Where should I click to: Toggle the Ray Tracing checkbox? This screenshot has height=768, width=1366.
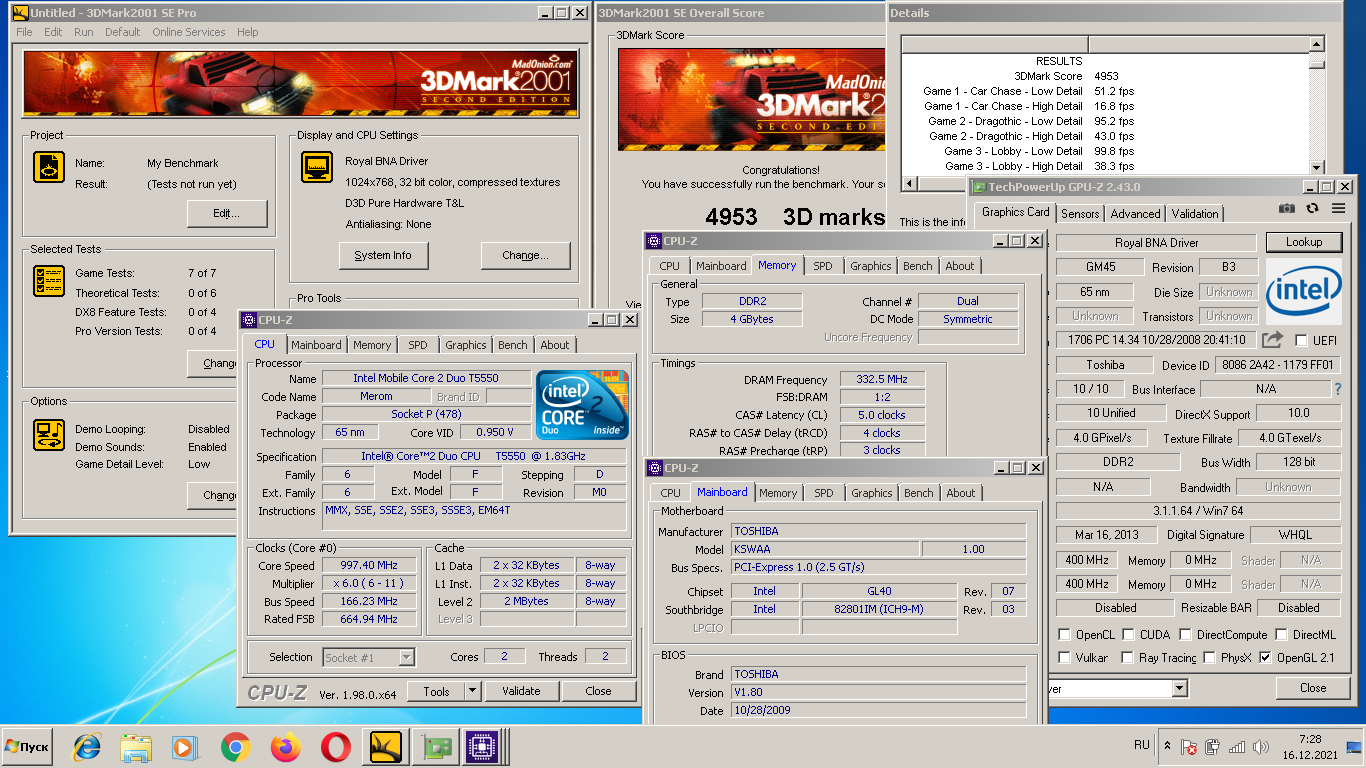point(1128,658)
